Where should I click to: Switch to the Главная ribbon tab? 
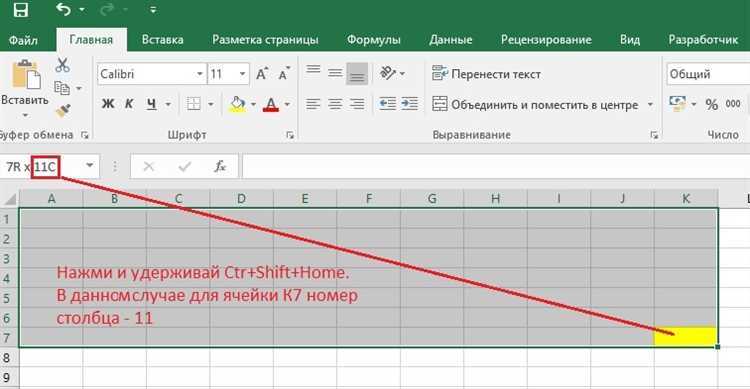coord(91,40)
